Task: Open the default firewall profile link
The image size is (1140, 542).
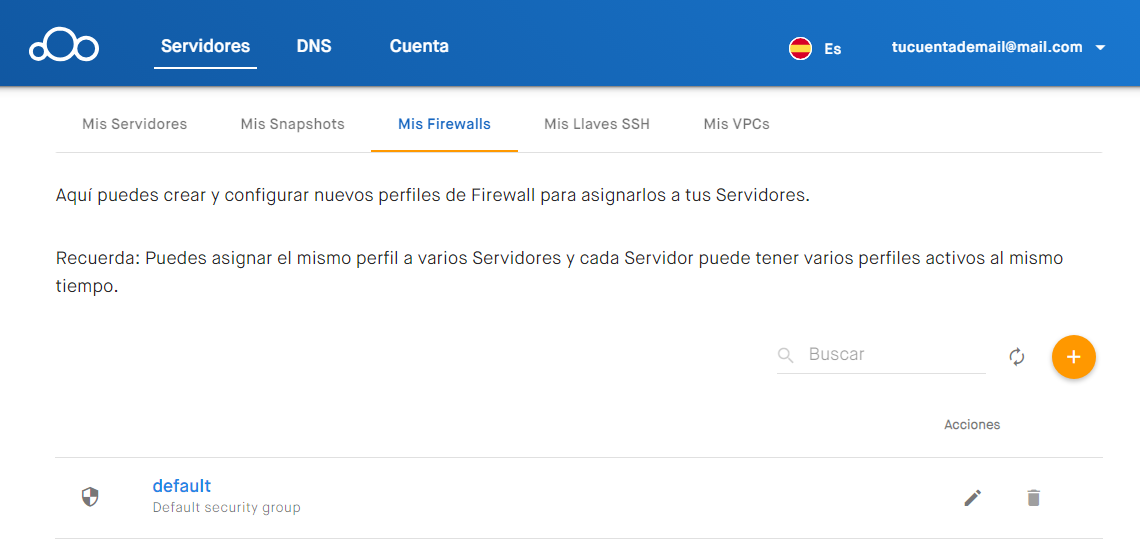Action: 182,485
